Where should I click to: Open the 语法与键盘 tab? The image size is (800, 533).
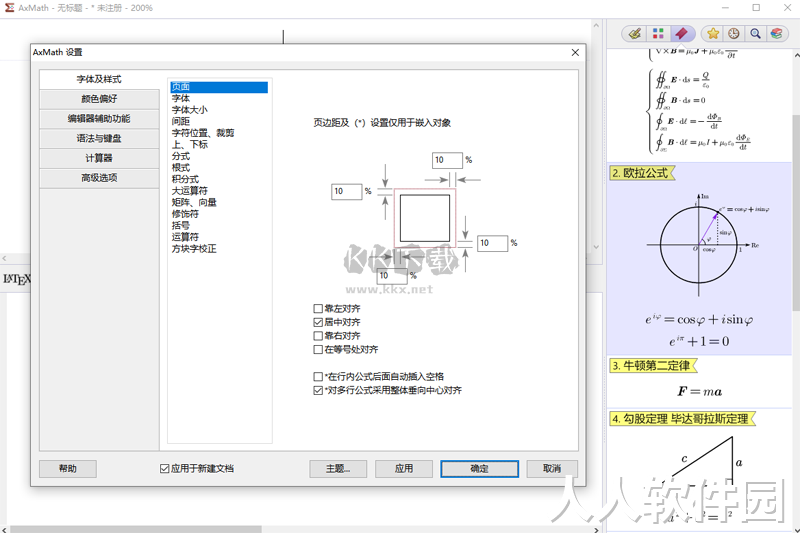click(99, 139)
